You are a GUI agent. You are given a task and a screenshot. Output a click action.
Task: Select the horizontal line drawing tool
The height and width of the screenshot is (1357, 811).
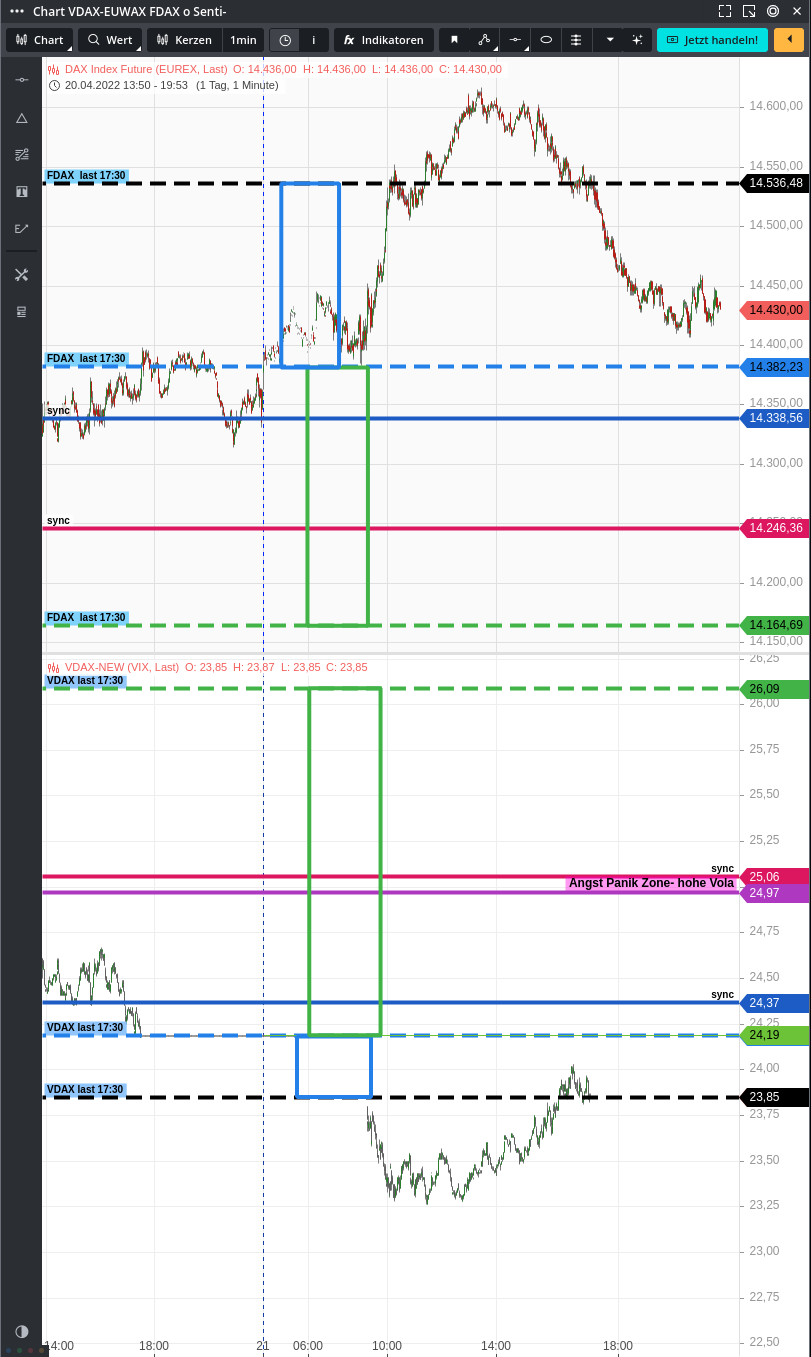point(21,78)
